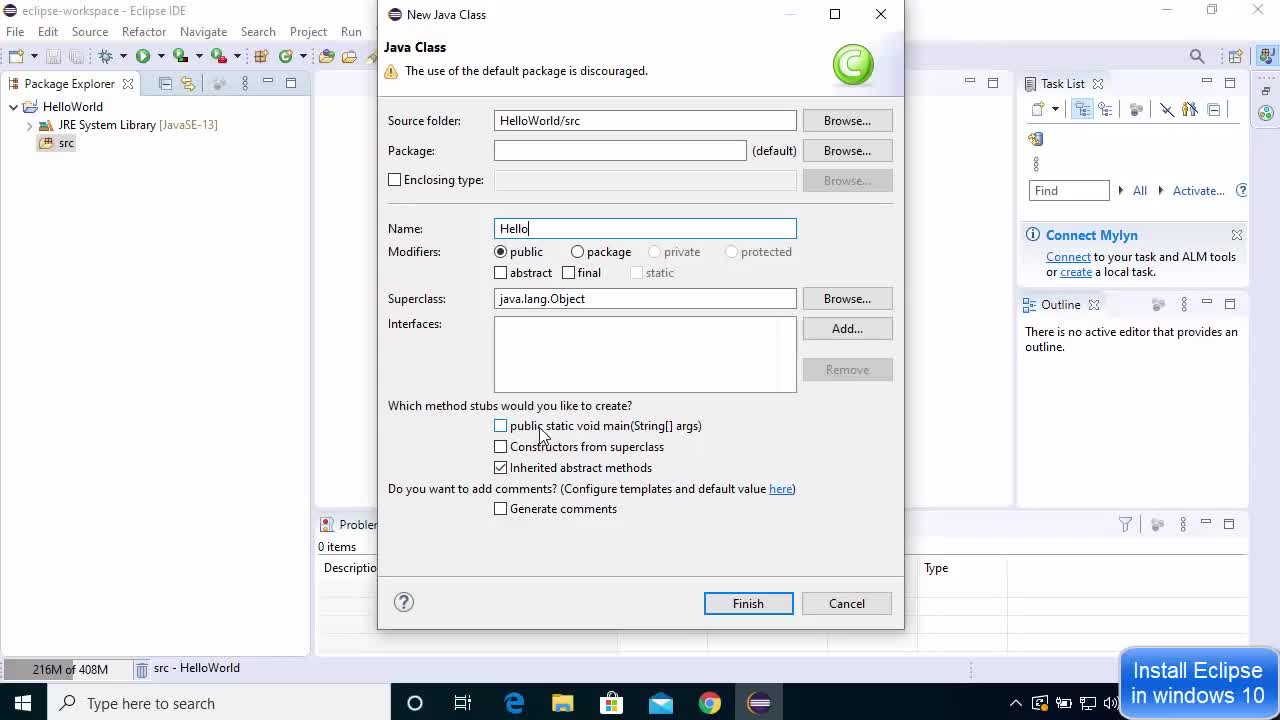Open the New wizard dropdown arrow

[34, 56]
